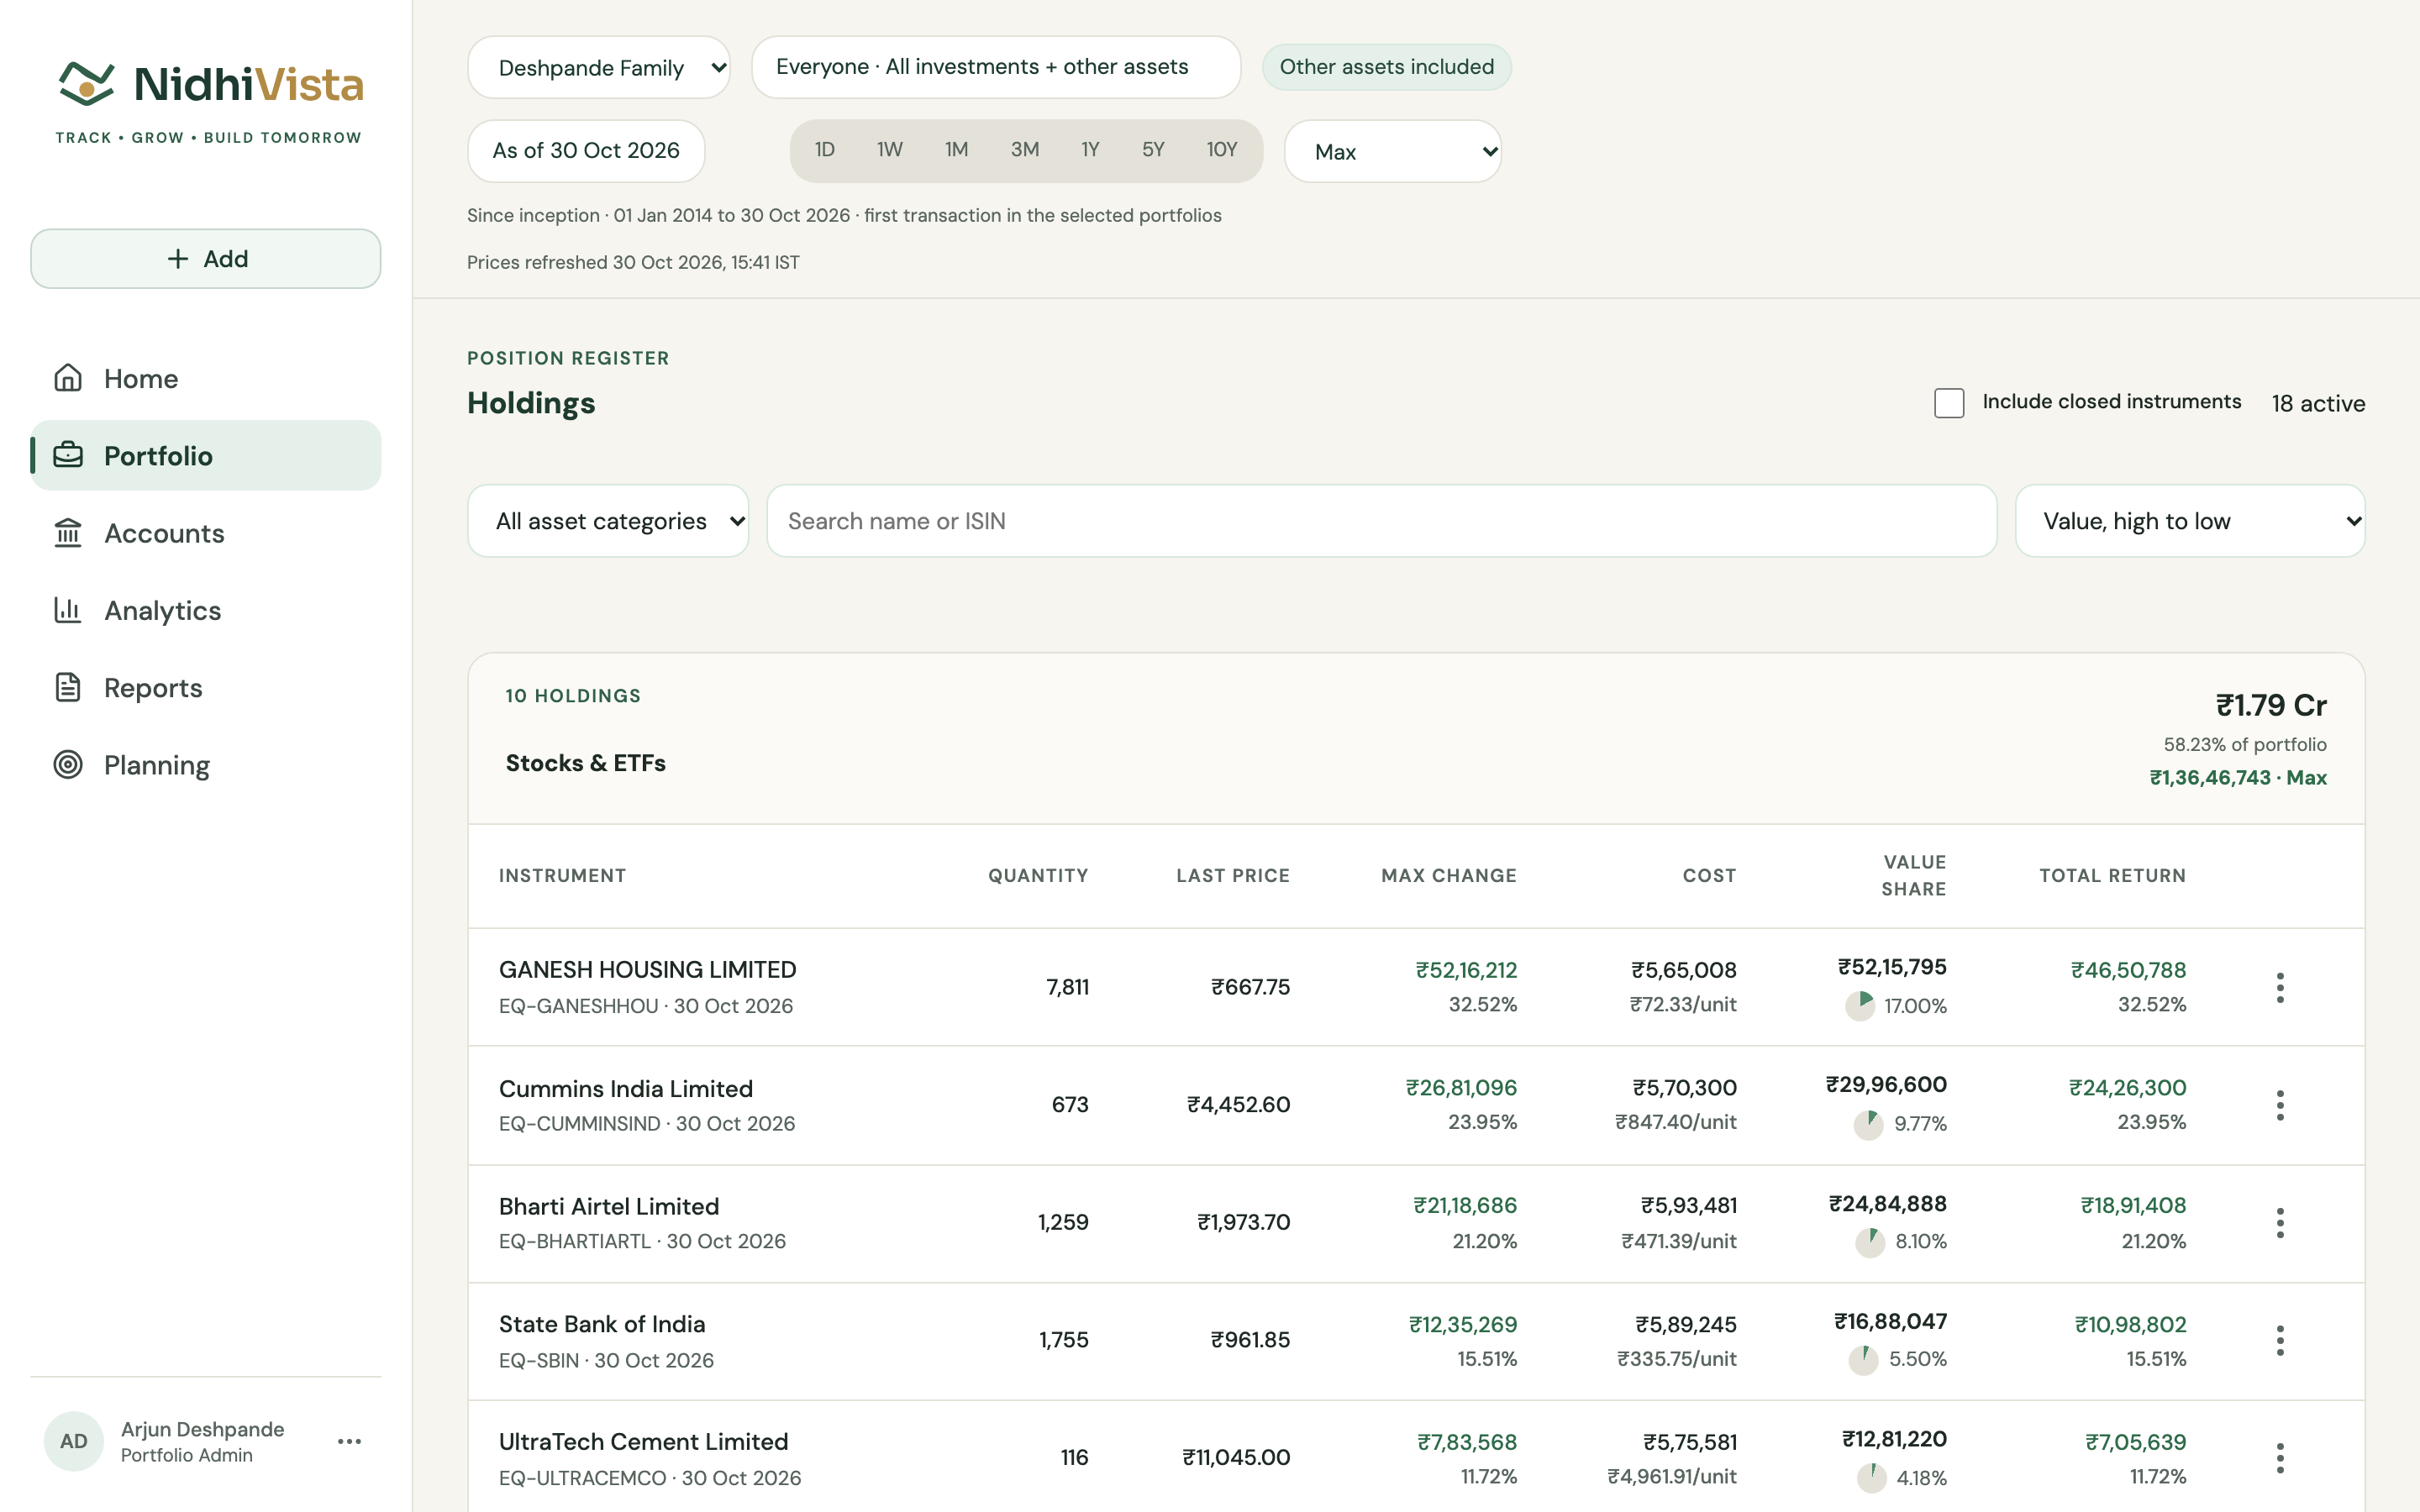Open row menu for State Bank of India

[2280, 1340]
